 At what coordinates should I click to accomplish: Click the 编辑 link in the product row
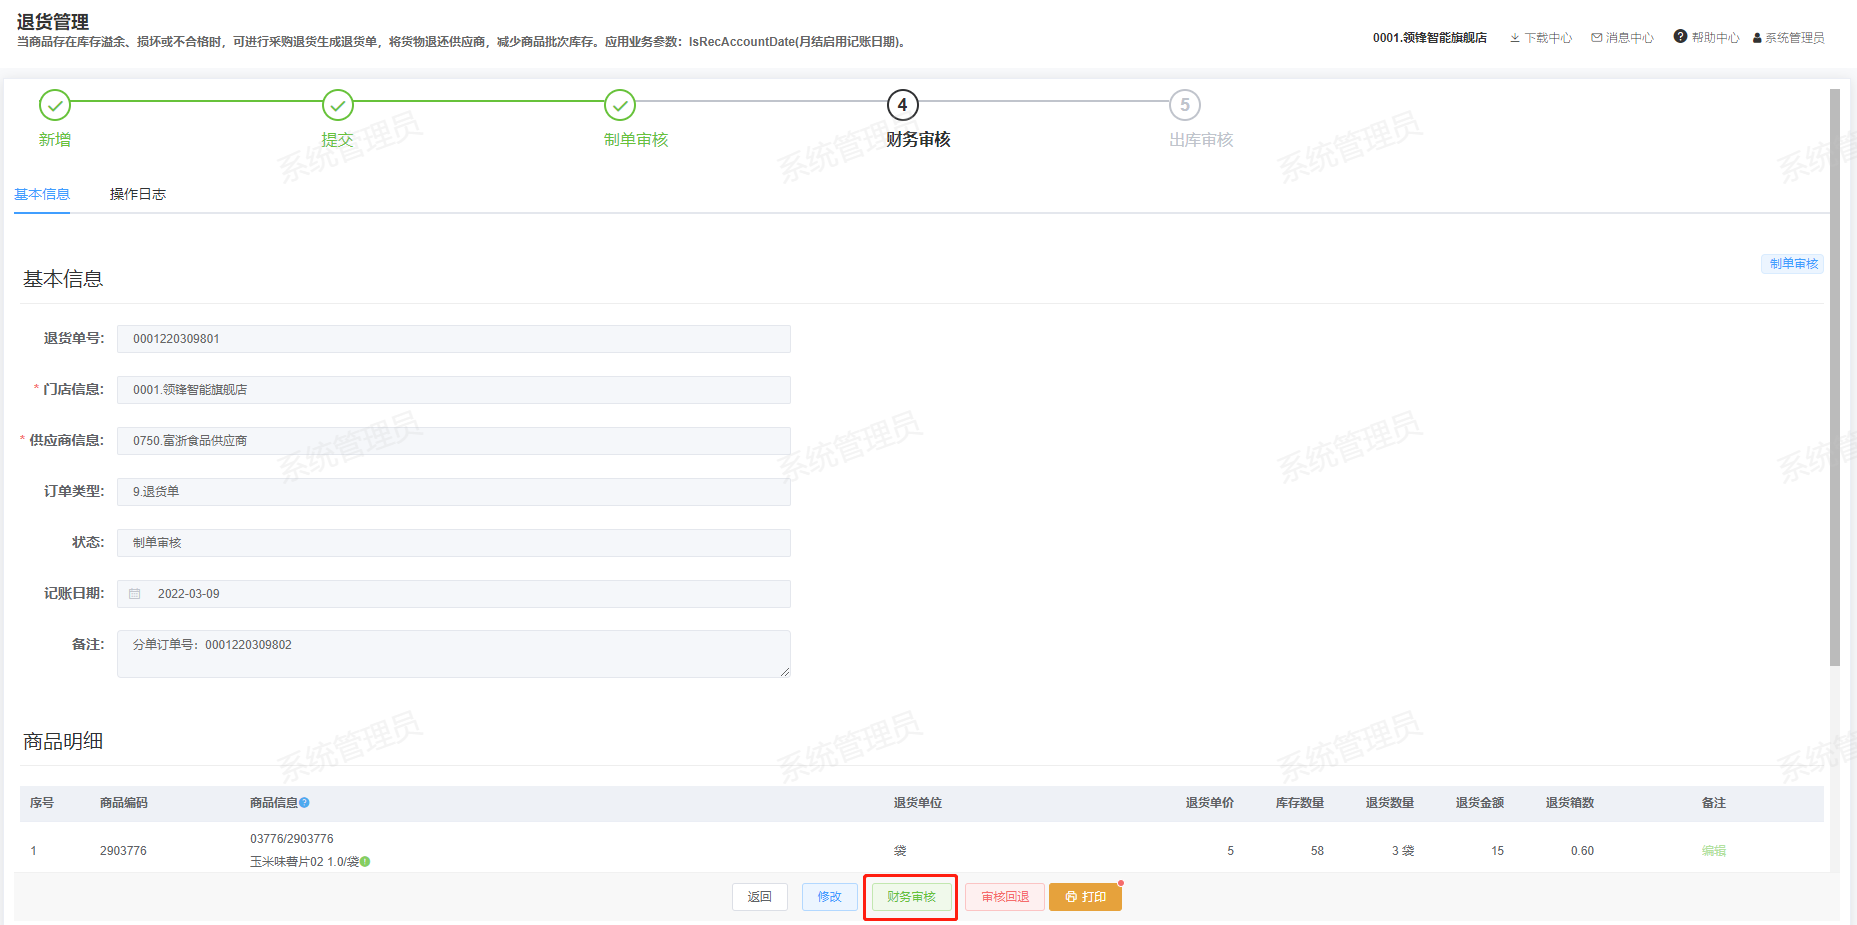pyautogui.click(x=1714, y=851)
